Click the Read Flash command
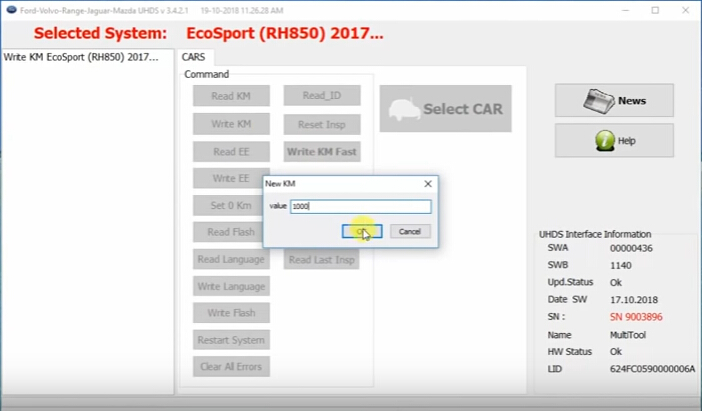 [228, 232]
